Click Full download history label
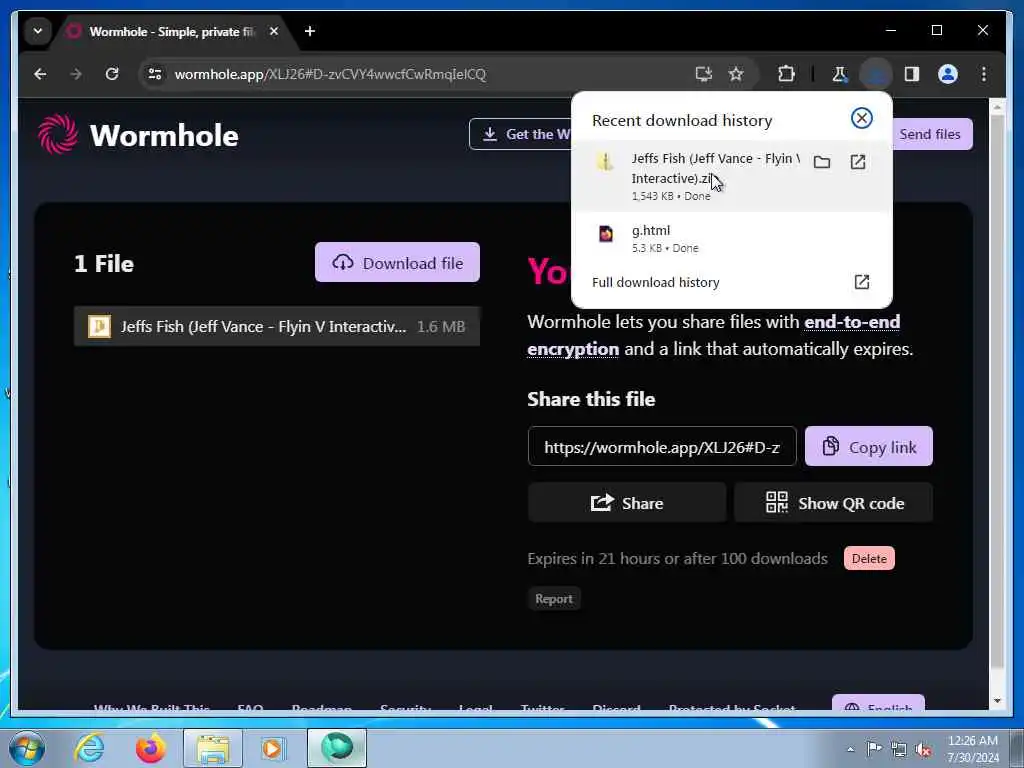The image size is (1024, 768). pyautogui.click(x=656, y=282)
